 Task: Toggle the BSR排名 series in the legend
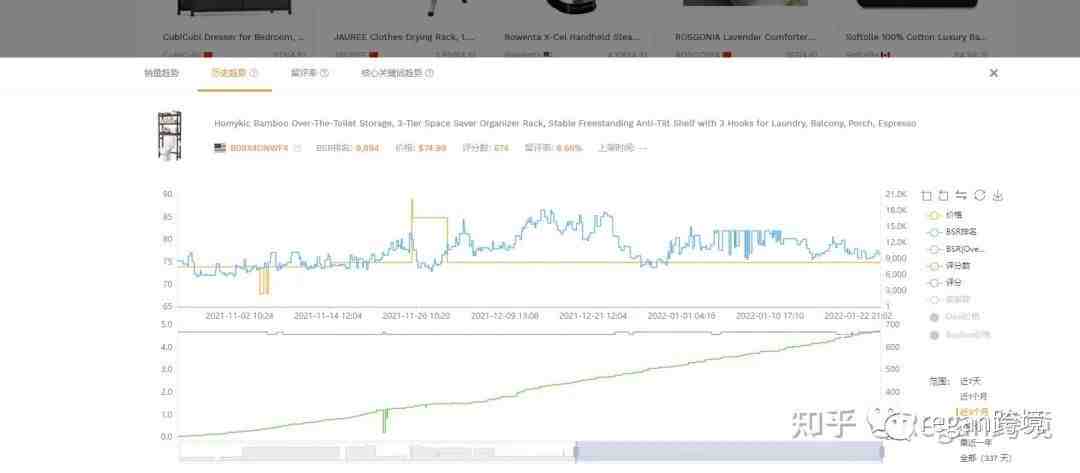pyautogui.click(x=951, y=233)
